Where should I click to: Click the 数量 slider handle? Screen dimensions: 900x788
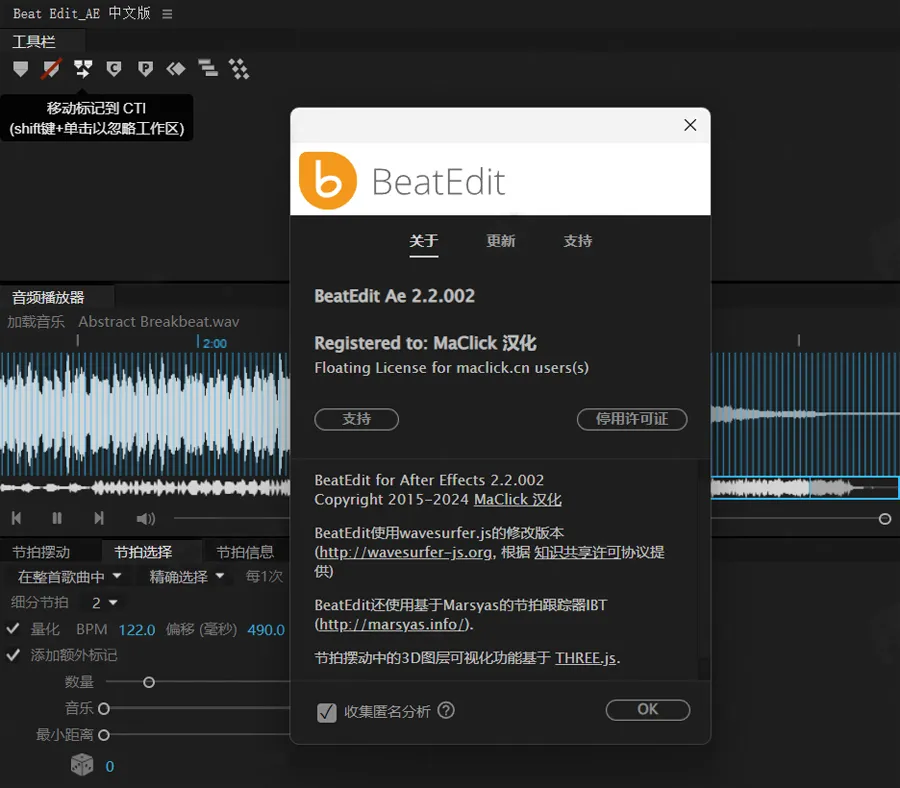coord(149,682)
